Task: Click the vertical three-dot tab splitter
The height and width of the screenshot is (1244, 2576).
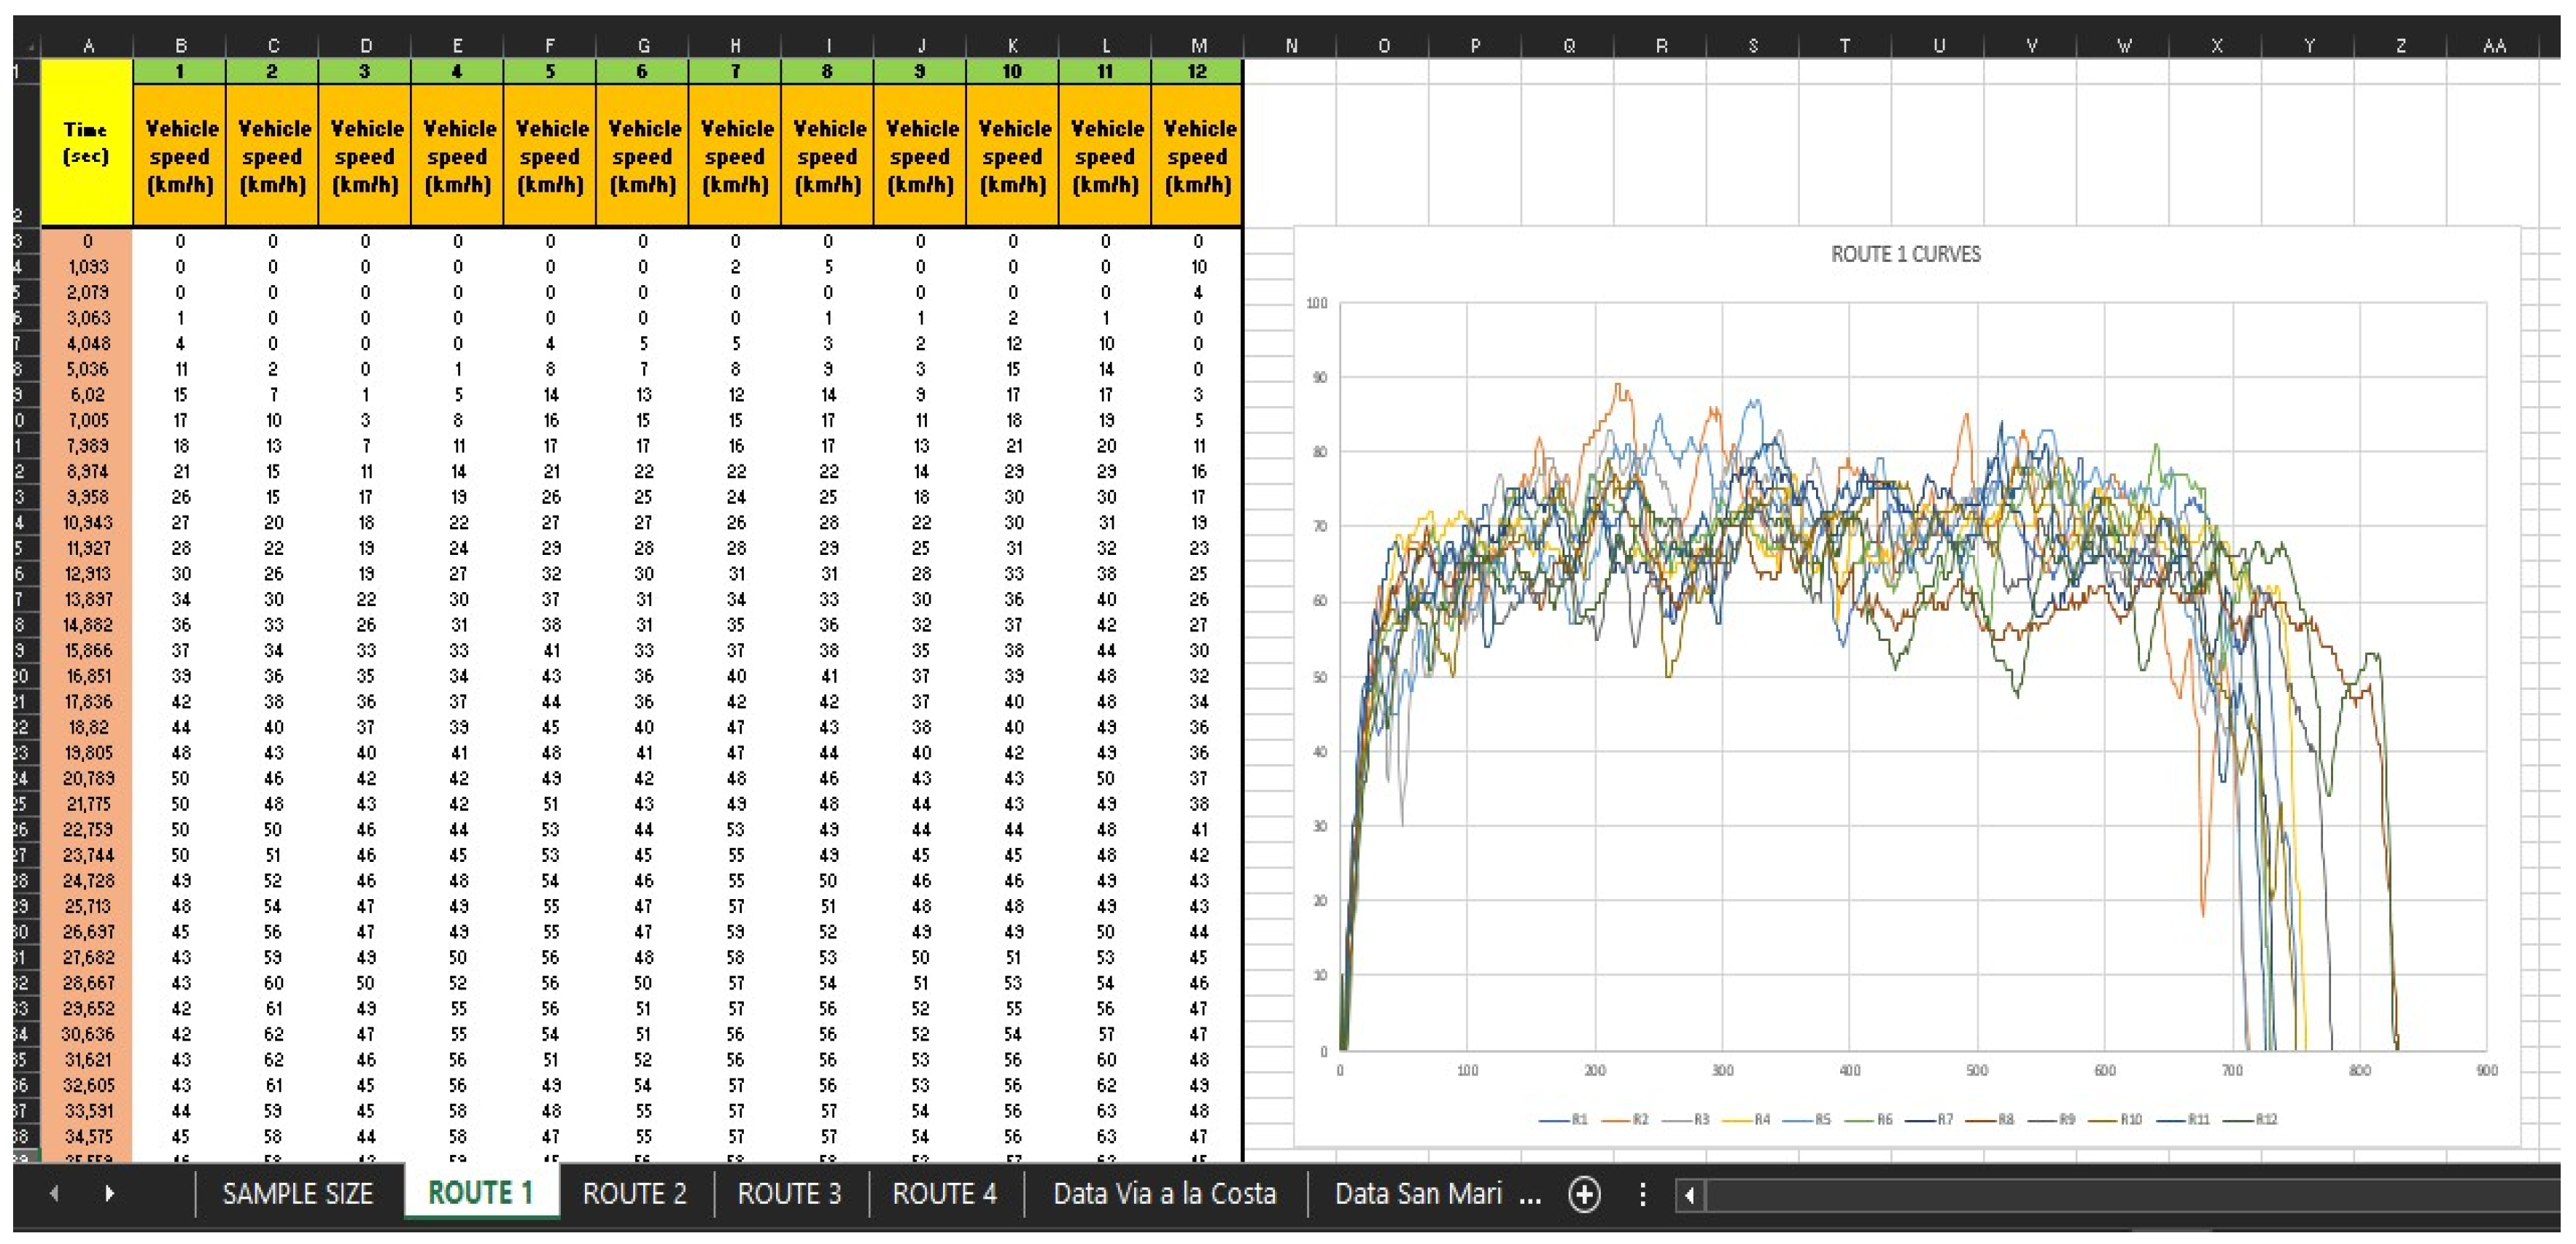Action: coord(1642,1194)
